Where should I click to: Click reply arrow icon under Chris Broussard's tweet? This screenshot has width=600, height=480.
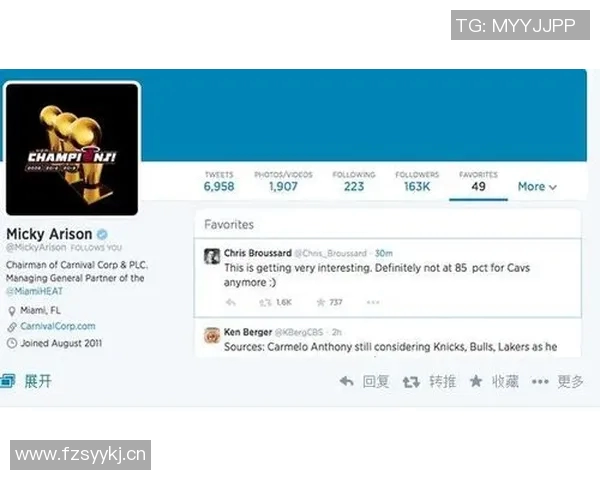click(230, 302)
